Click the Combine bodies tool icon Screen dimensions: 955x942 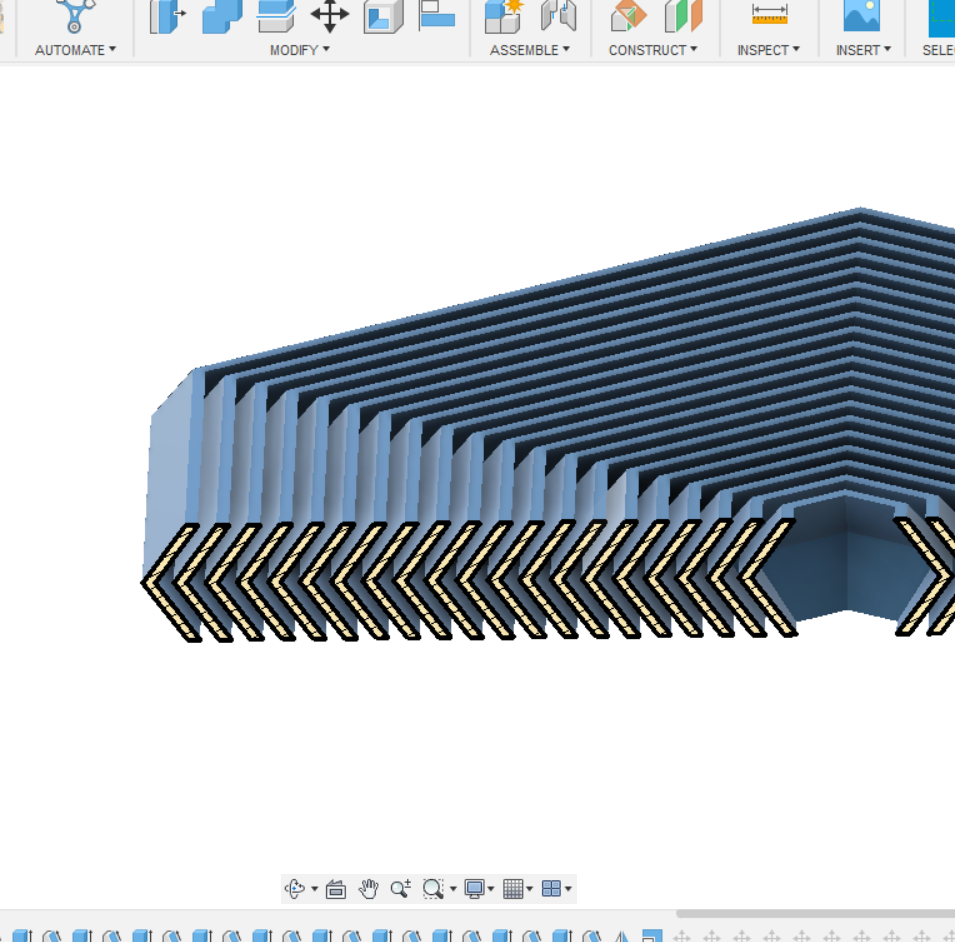click(x=222, y=16)
